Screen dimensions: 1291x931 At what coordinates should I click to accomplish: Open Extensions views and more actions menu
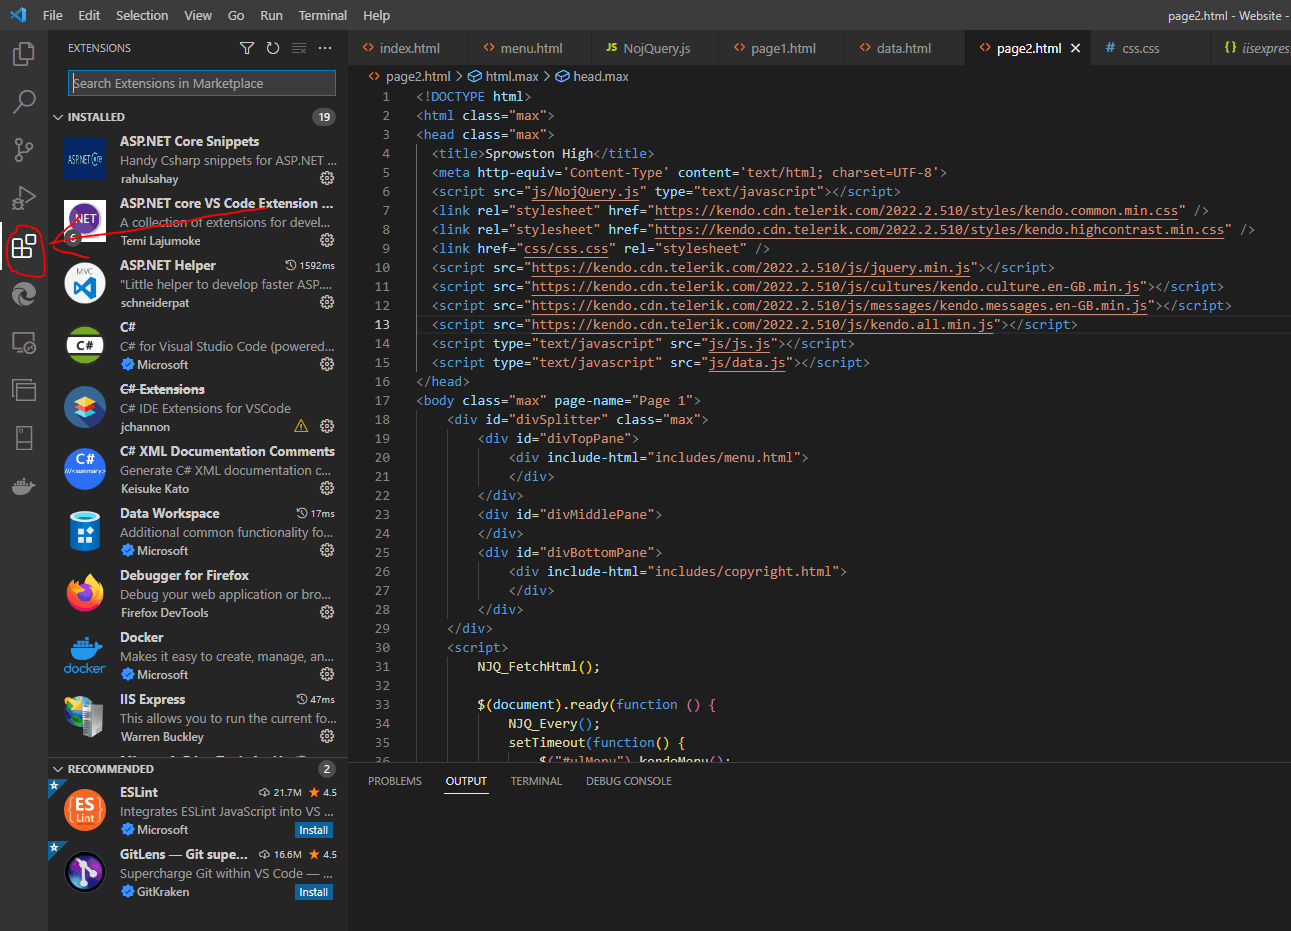tap(325, 48)
